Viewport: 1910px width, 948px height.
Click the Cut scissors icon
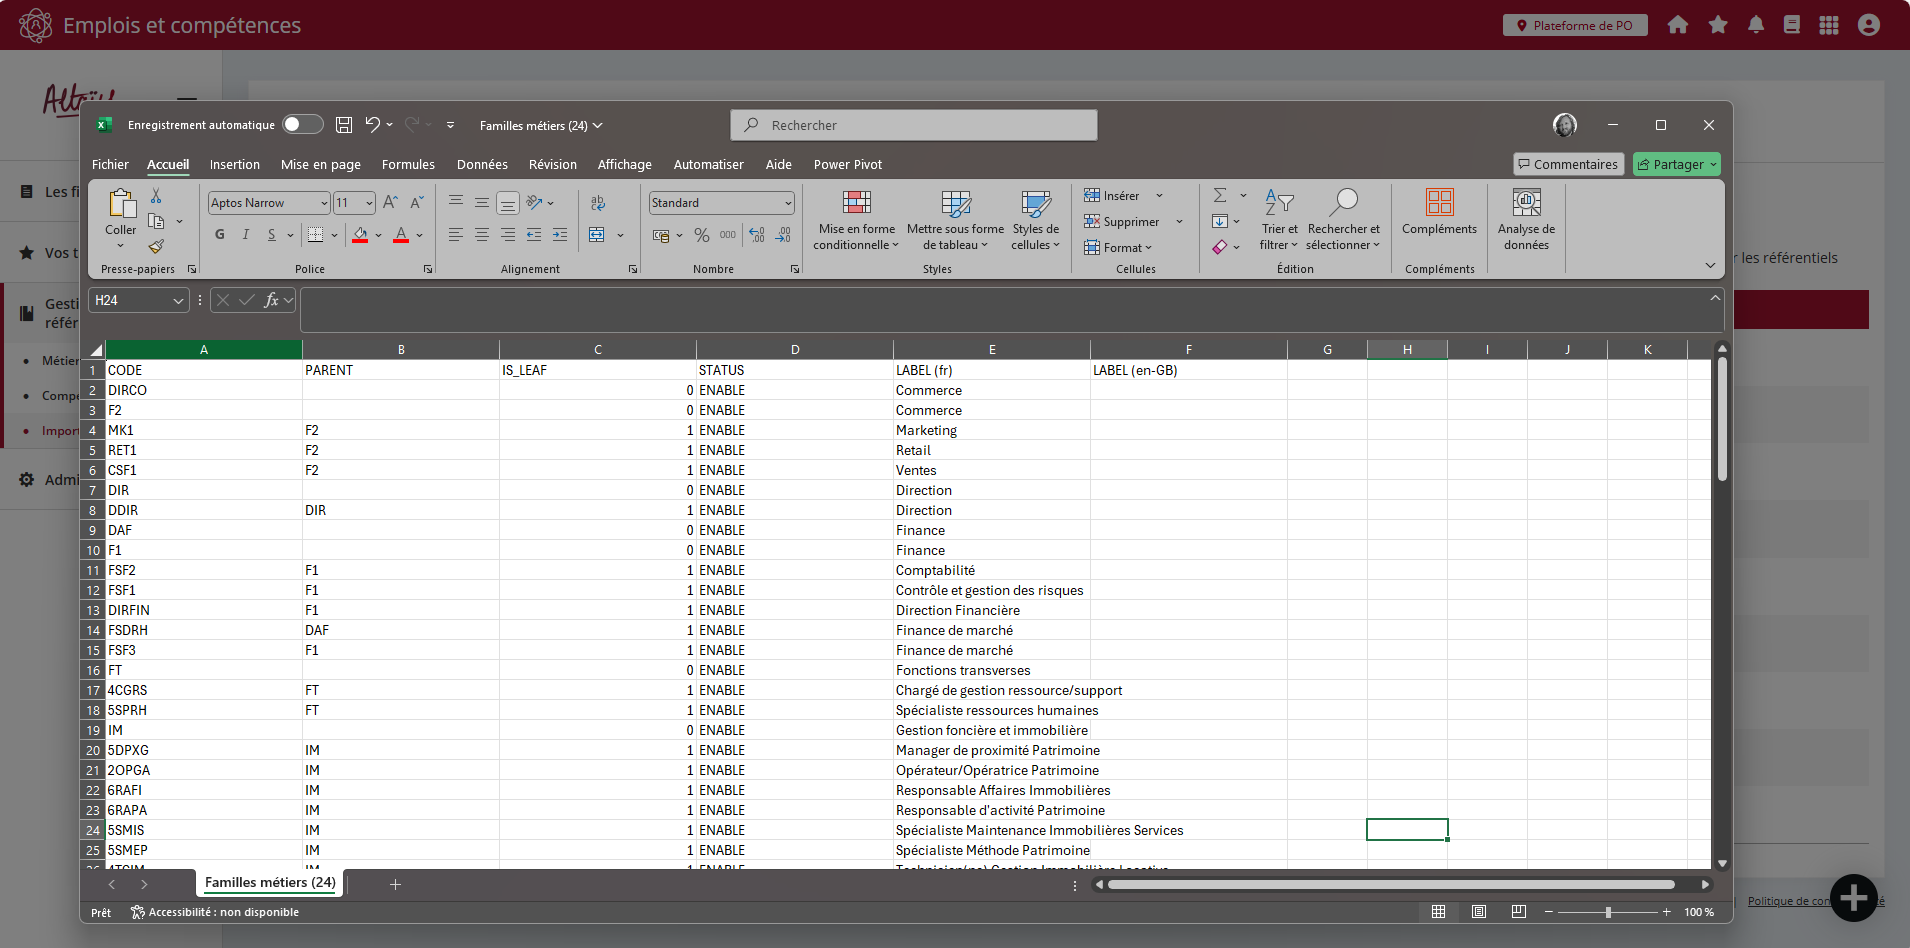156,196
